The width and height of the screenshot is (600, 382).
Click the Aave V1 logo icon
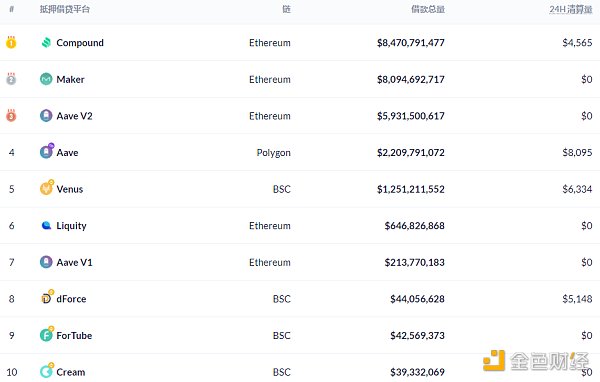coord(46,262)
